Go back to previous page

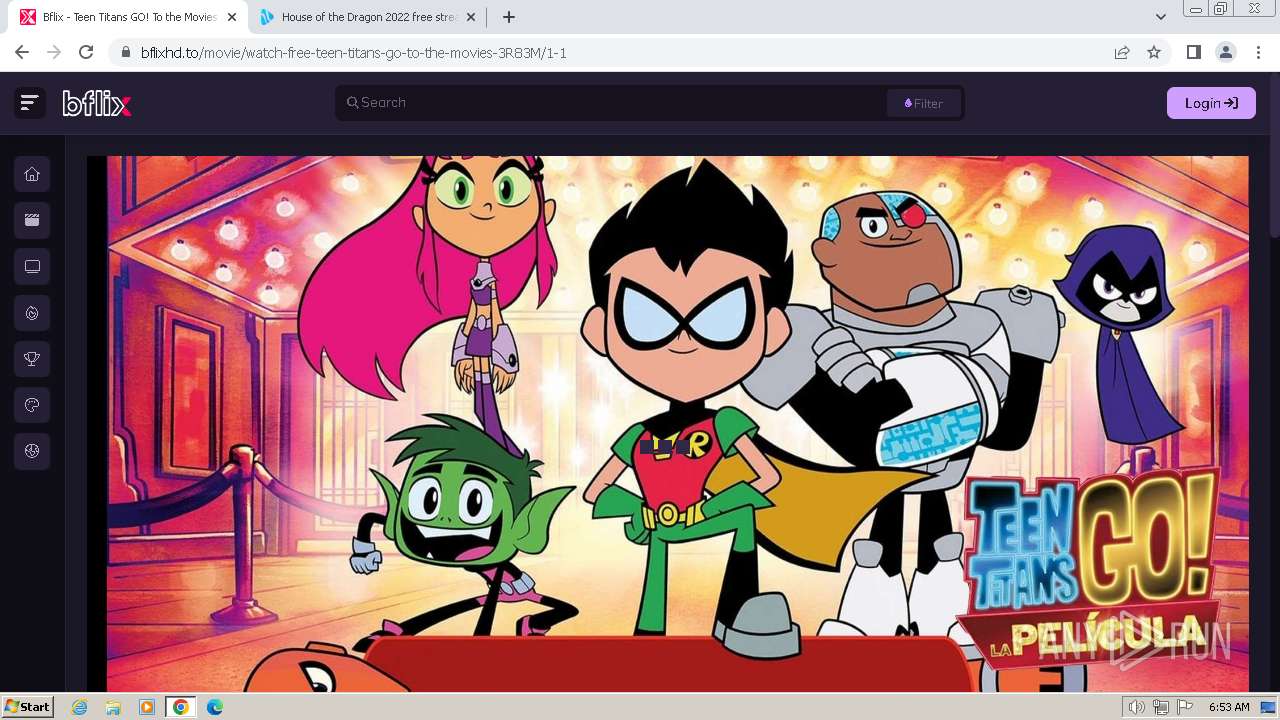click(22, 53)
